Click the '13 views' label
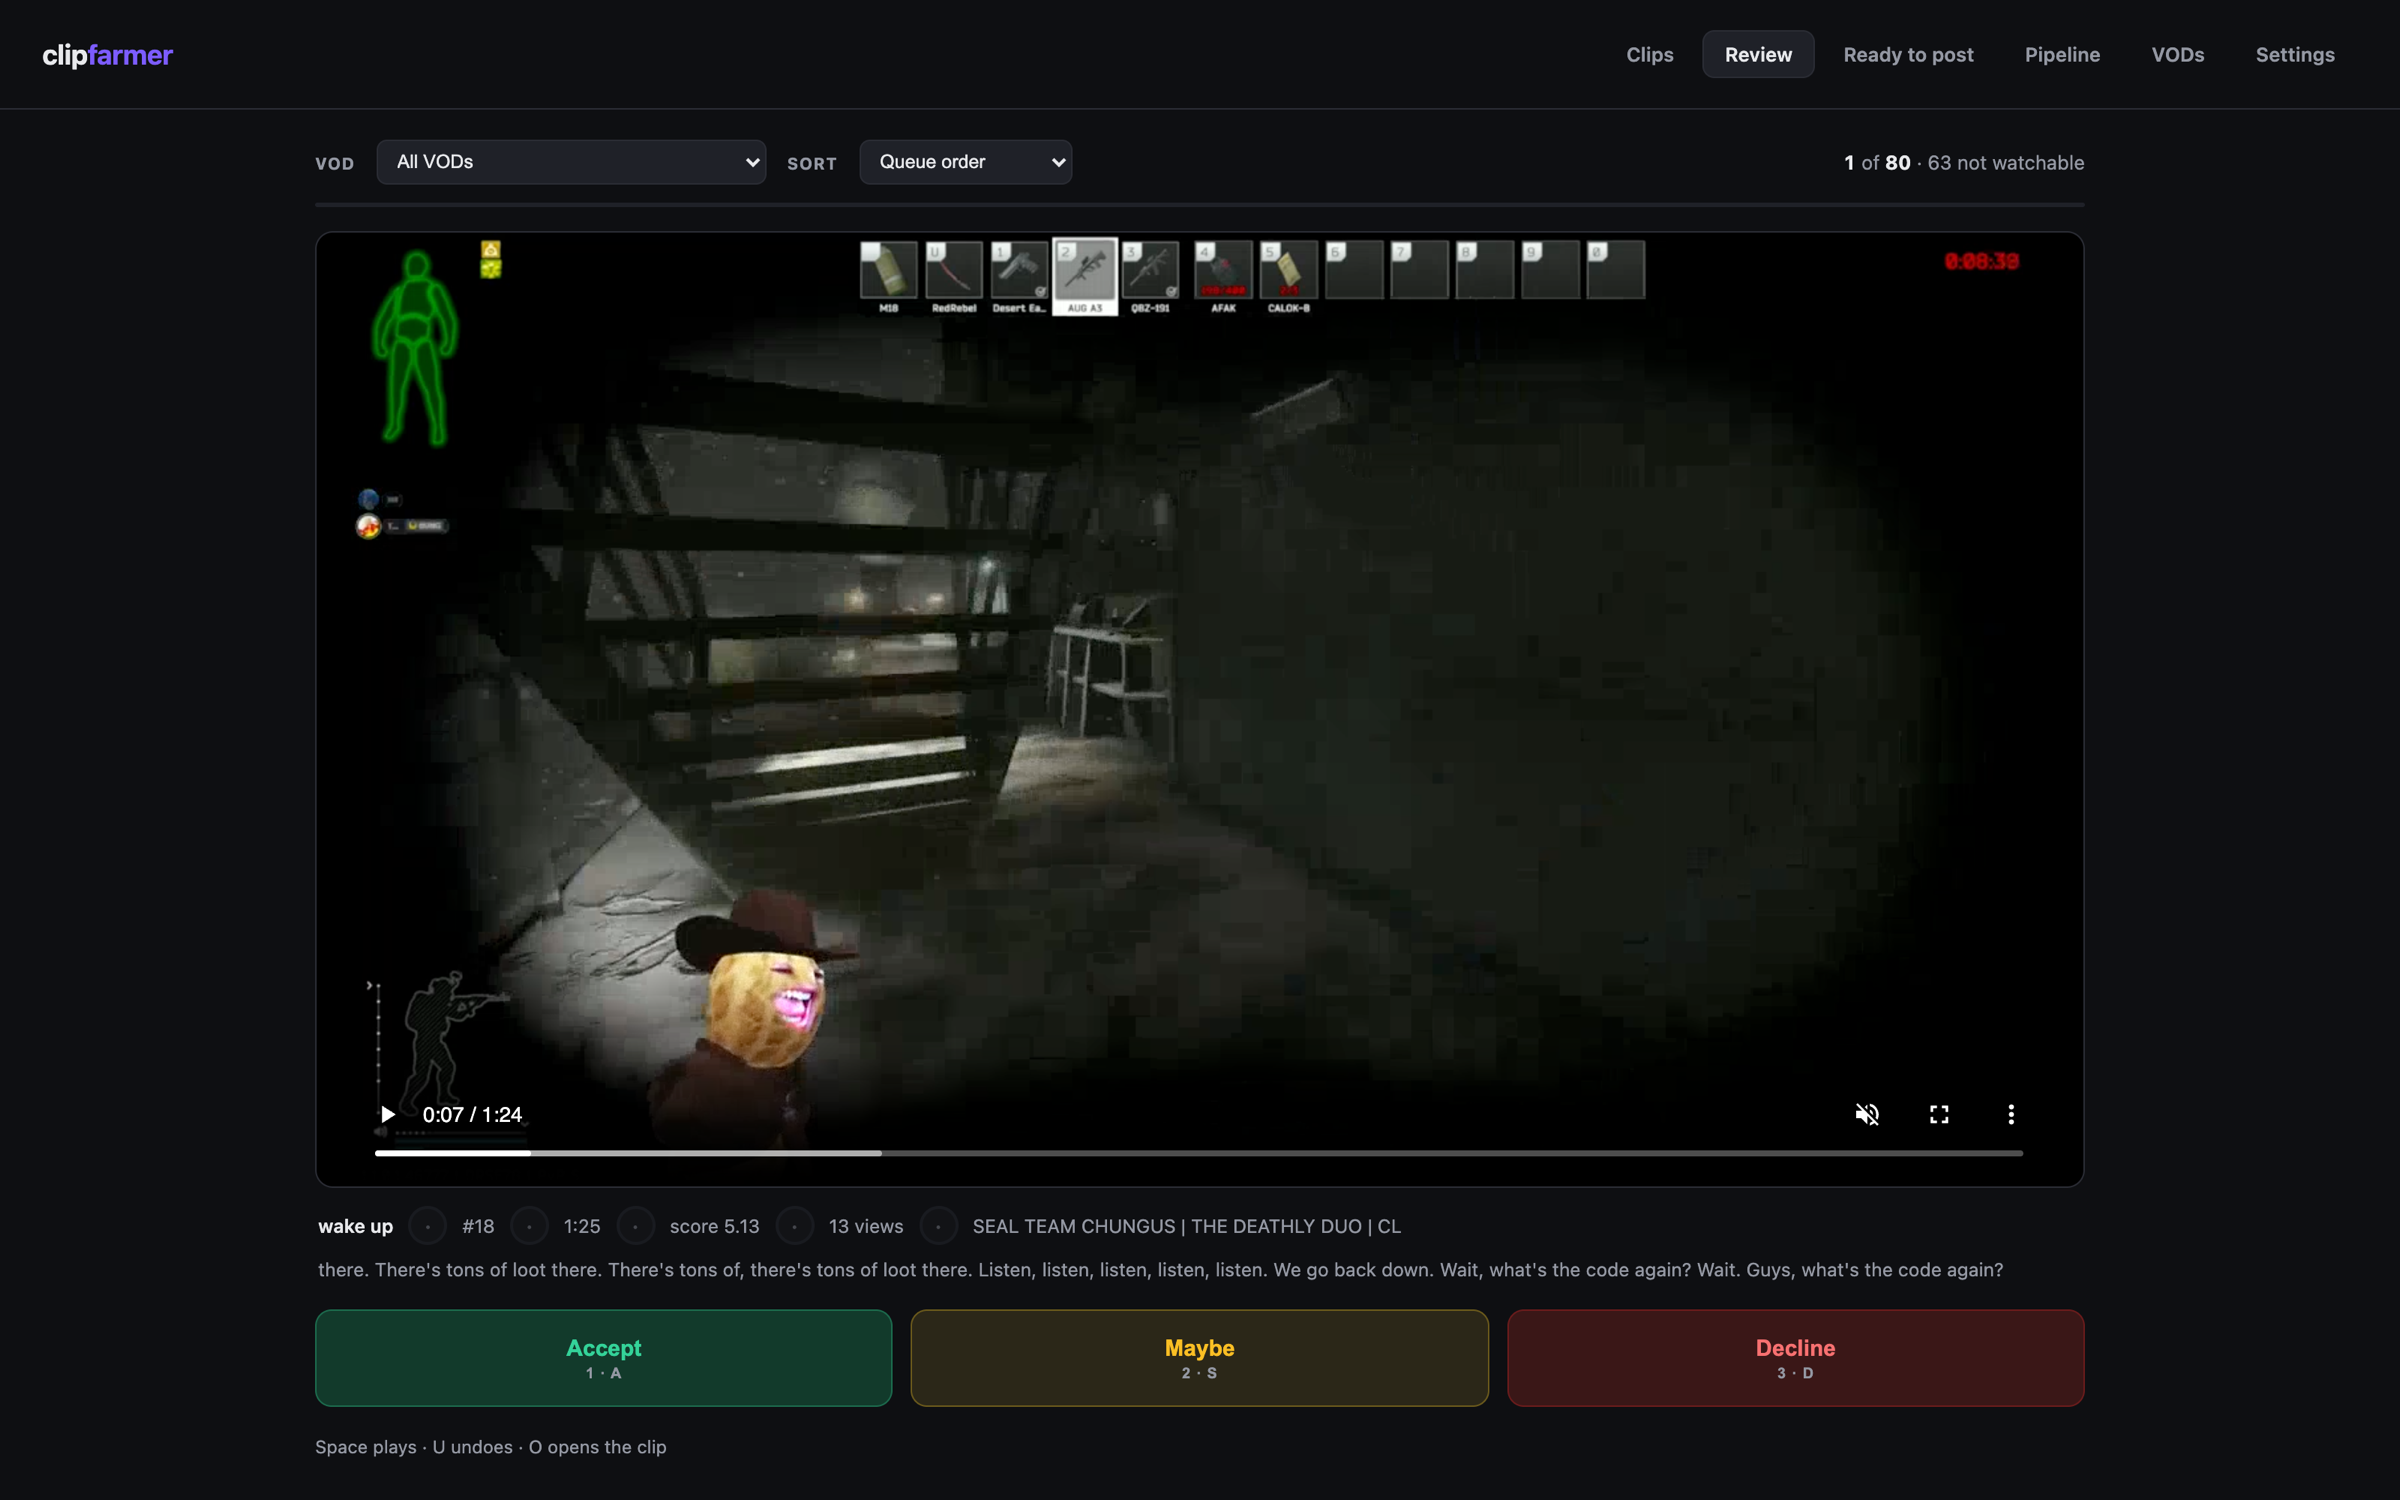Image resolution: width=2400 pixels, height=1500 pixels. pyautogui.click(x=865, y=1226)
